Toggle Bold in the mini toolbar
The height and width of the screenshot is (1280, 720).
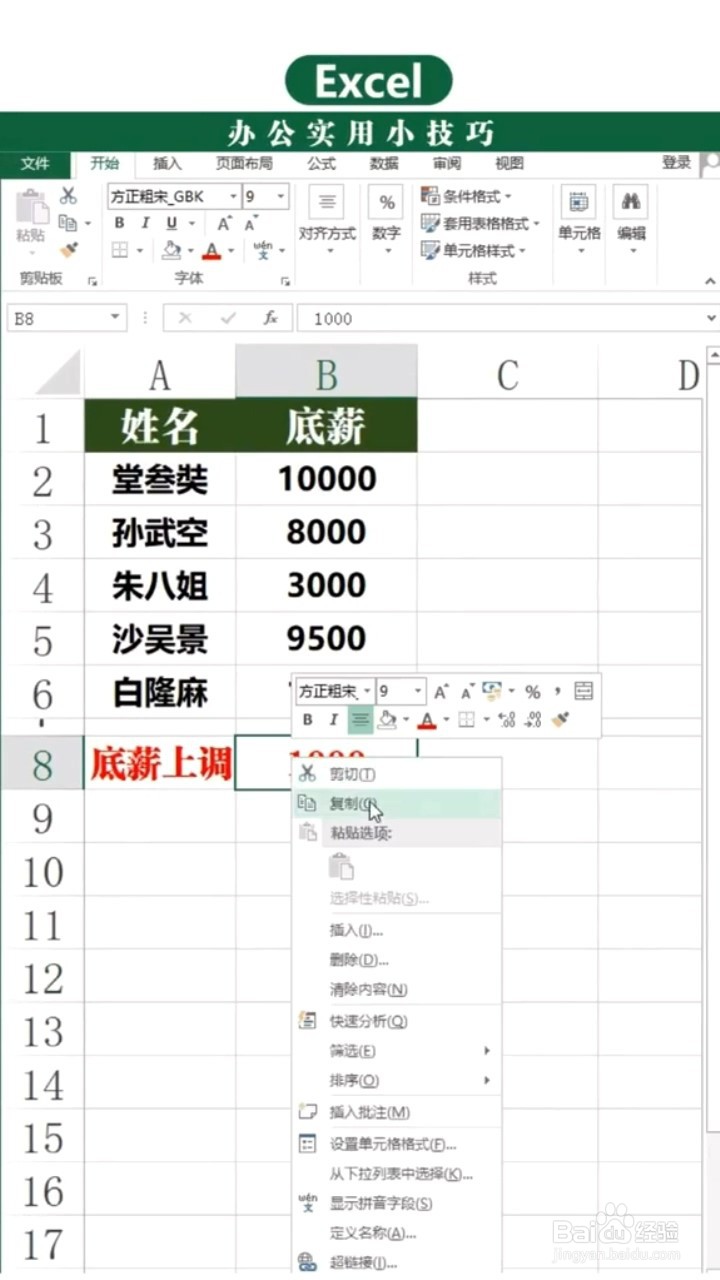click(307, 720)
